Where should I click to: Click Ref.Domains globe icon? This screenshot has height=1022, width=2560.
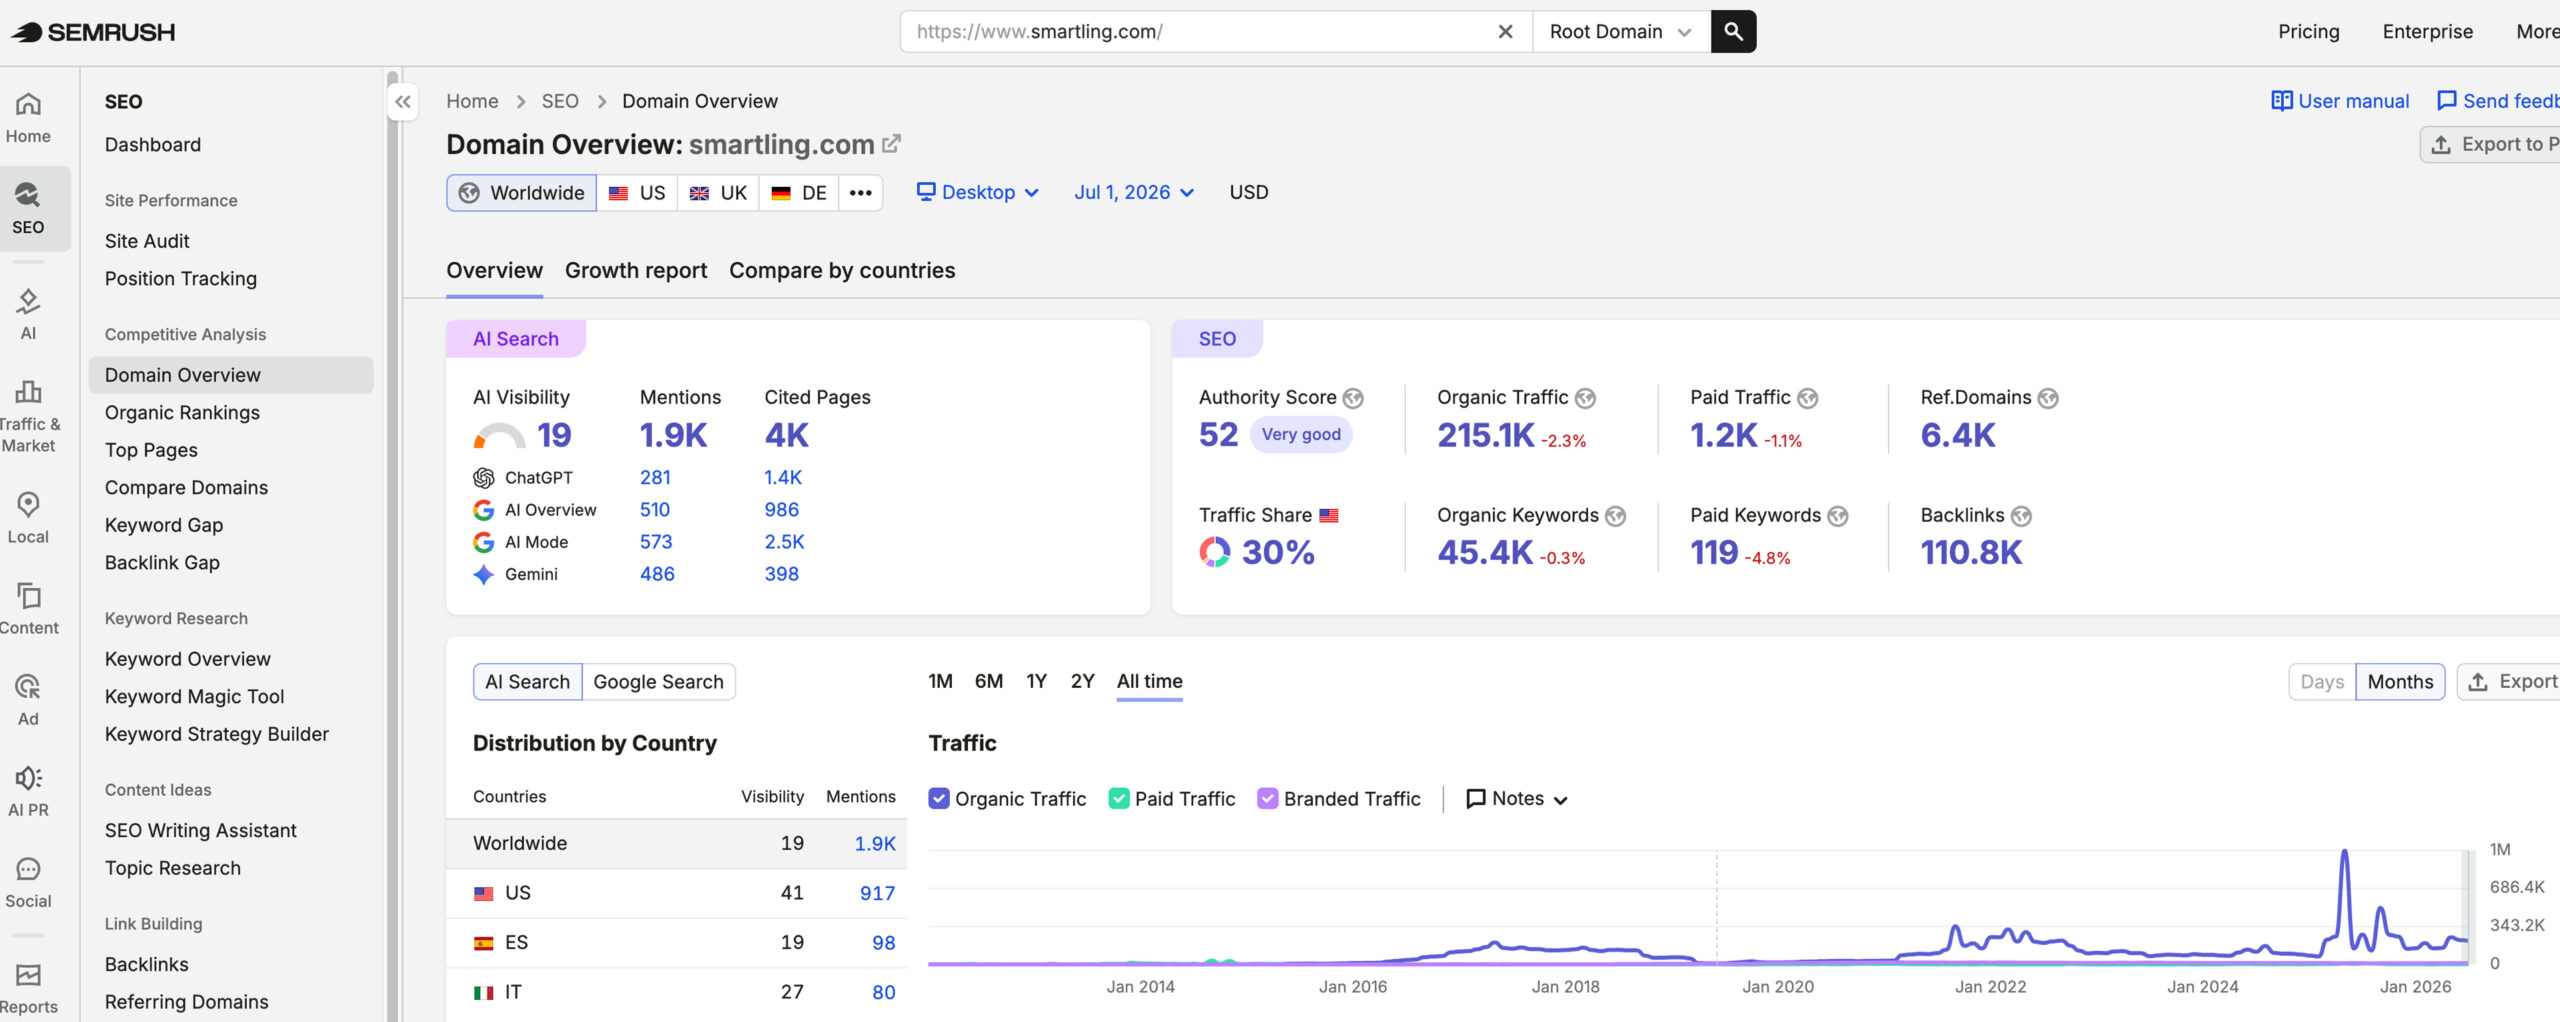(x=2048, y=398)
